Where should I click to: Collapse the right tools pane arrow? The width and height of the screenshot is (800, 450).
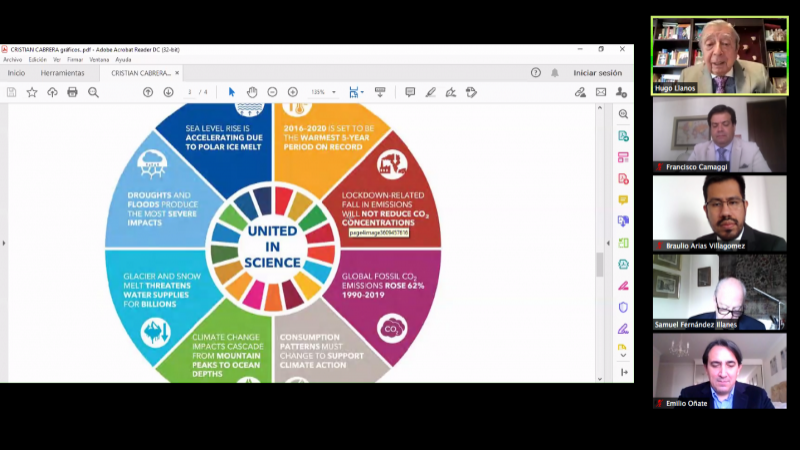608,243
